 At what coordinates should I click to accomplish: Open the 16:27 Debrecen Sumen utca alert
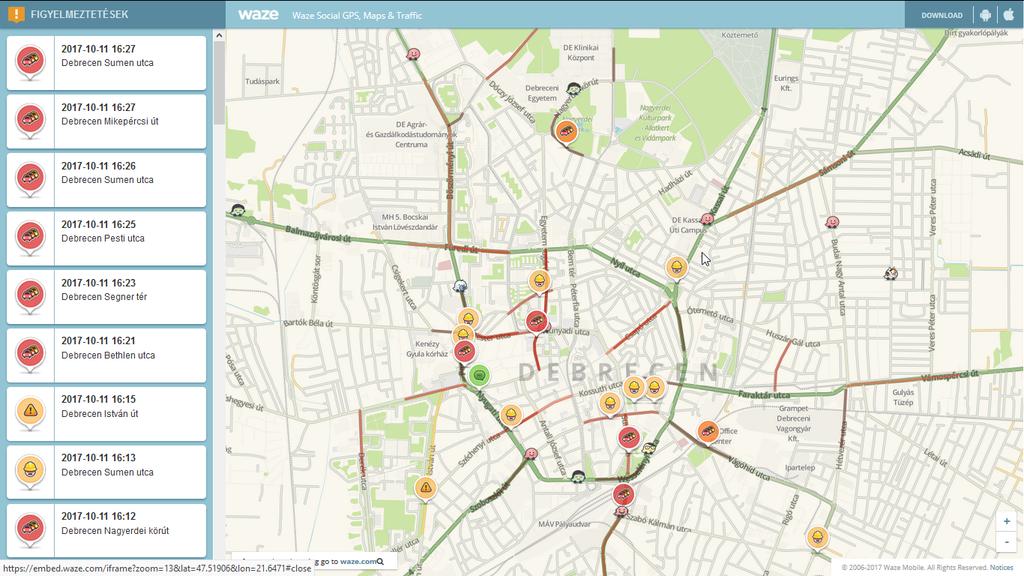click(106, 63)
